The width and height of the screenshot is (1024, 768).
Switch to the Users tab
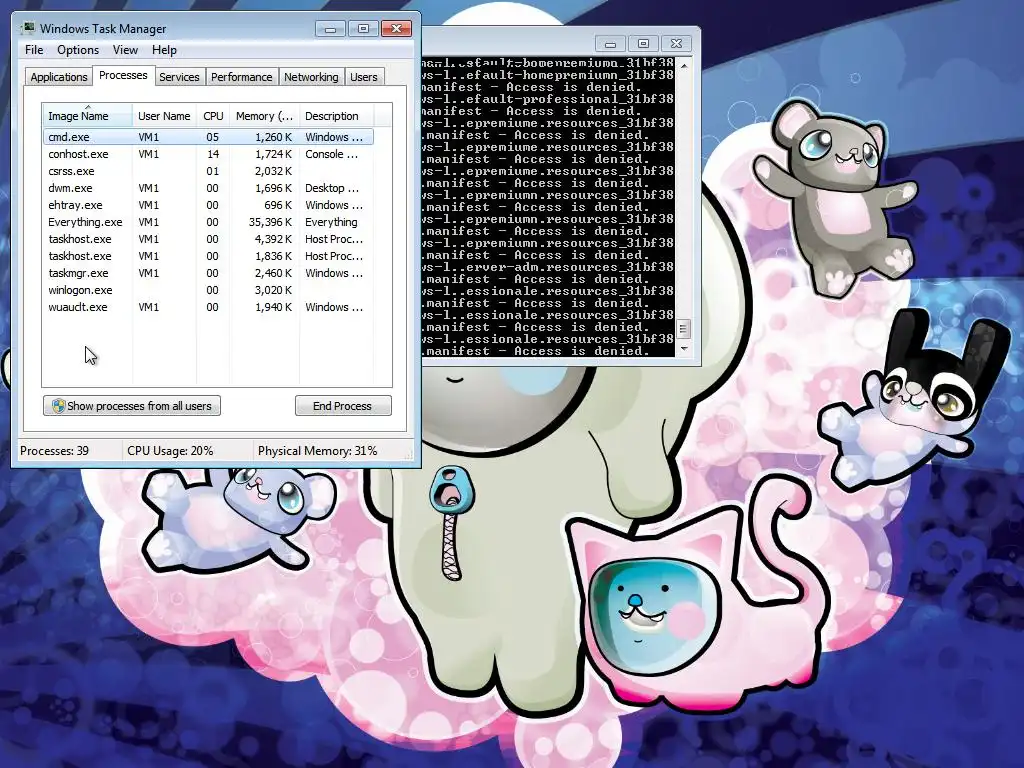point(363,77)
